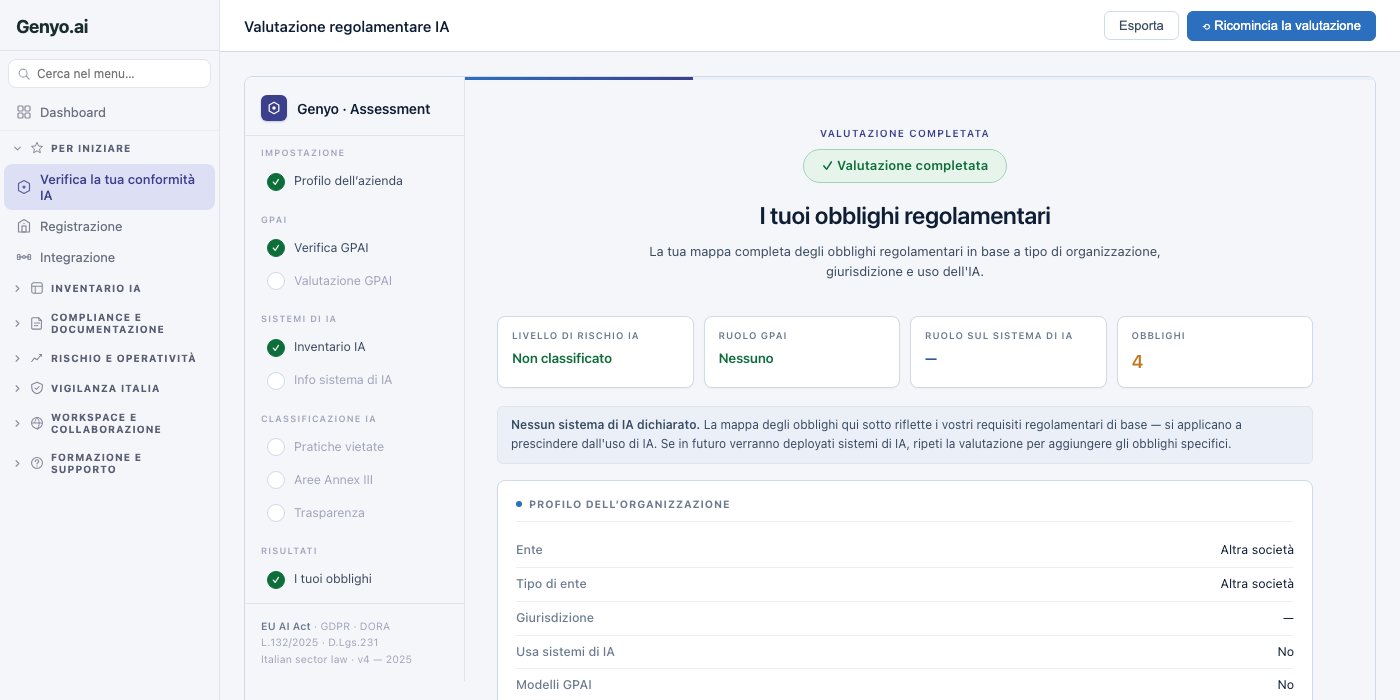
Task: Click the globe icon beside Workspace e collaborazione
Action: click(37, 423)
